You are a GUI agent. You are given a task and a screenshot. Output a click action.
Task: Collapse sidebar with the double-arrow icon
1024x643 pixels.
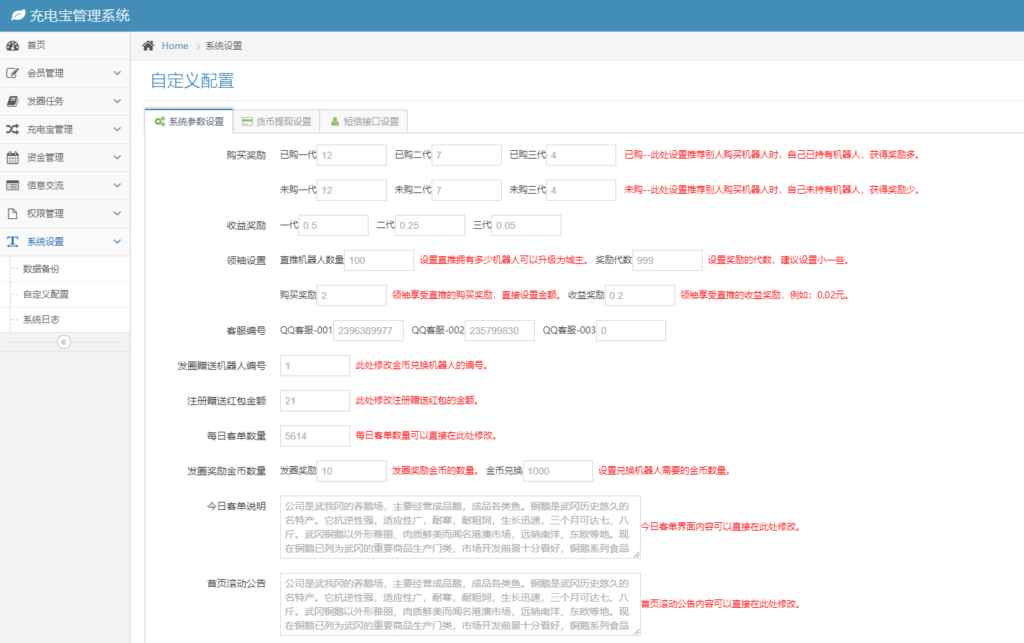pyautogui.click(x=63, y=342)
